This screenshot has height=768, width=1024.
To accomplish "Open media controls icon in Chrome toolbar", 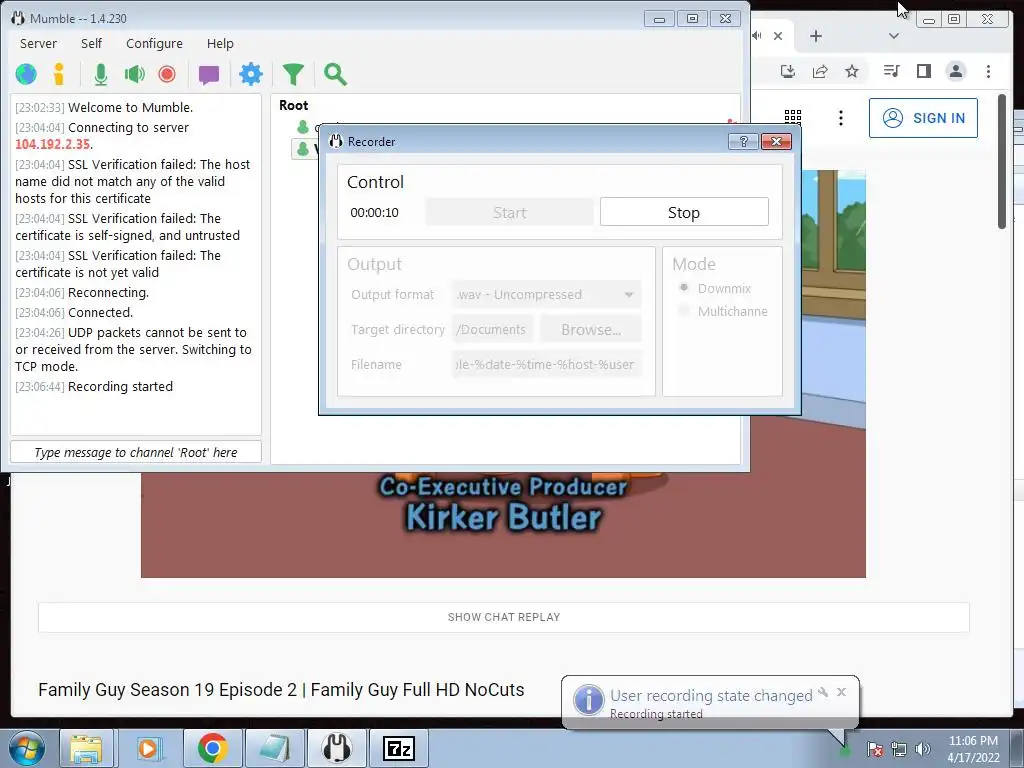I will click(891, 71).
